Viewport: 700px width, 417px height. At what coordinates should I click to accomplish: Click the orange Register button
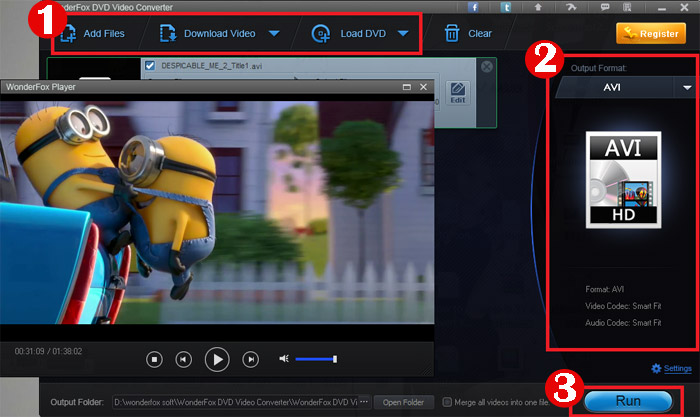(x=651, y=33)
